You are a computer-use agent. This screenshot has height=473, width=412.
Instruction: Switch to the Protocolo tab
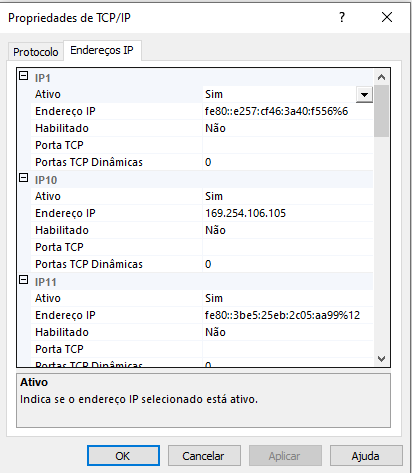36,52
